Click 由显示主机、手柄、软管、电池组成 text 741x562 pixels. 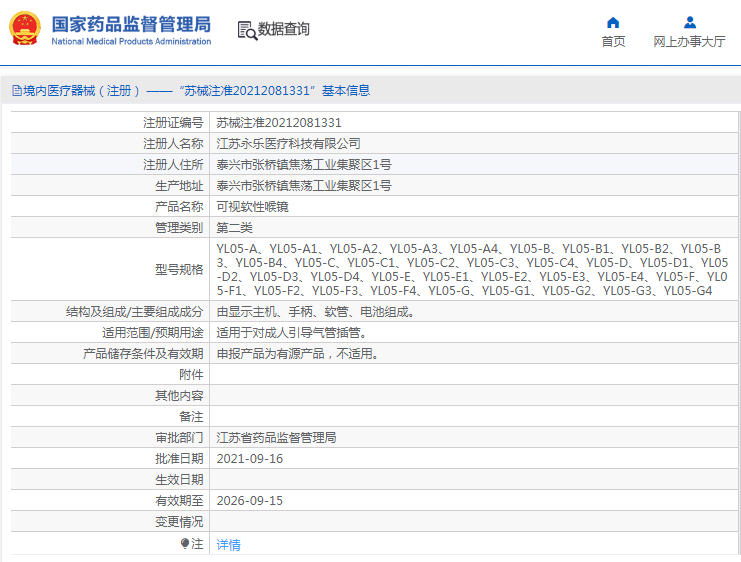tap(315, 312)
